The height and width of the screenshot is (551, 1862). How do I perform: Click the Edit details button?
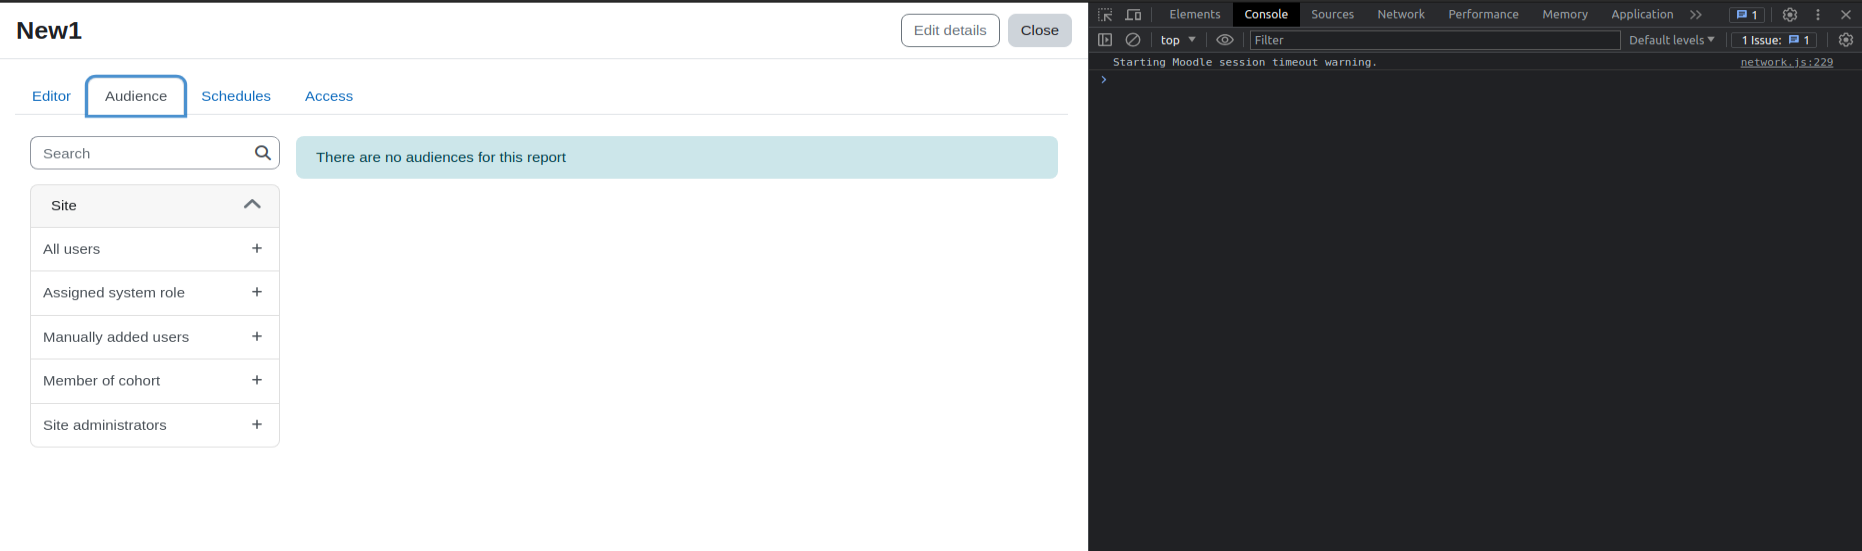point(950,30)
